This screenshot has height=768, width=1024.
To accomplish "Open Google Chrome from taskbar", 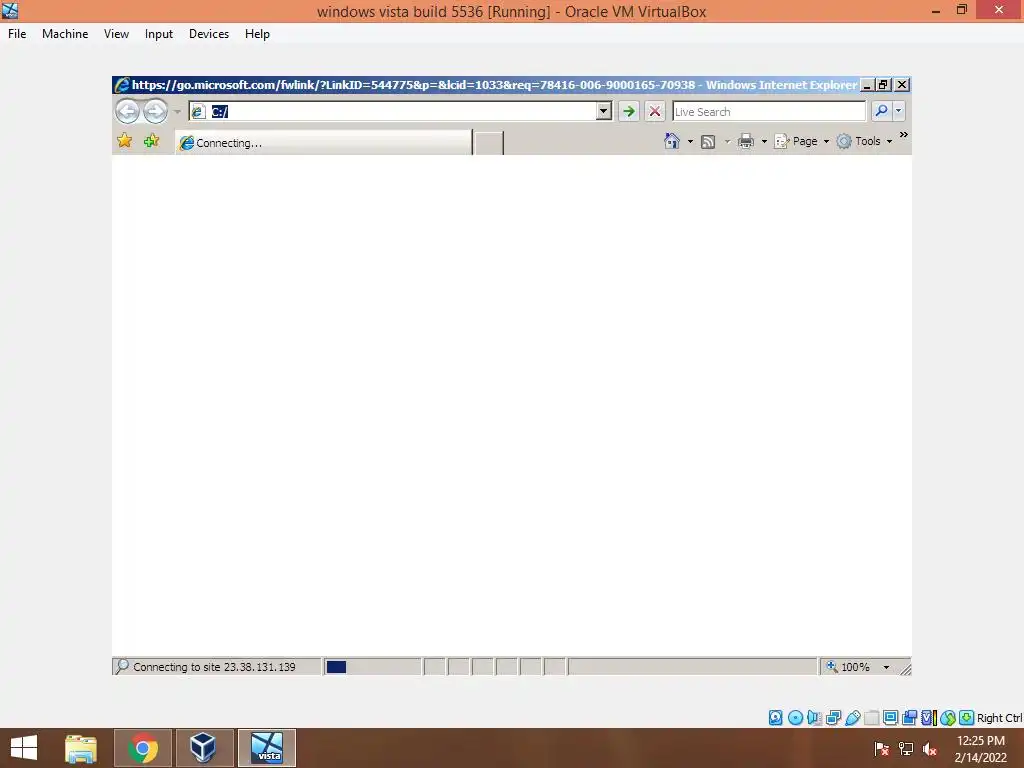I will [x=143, y=748].
